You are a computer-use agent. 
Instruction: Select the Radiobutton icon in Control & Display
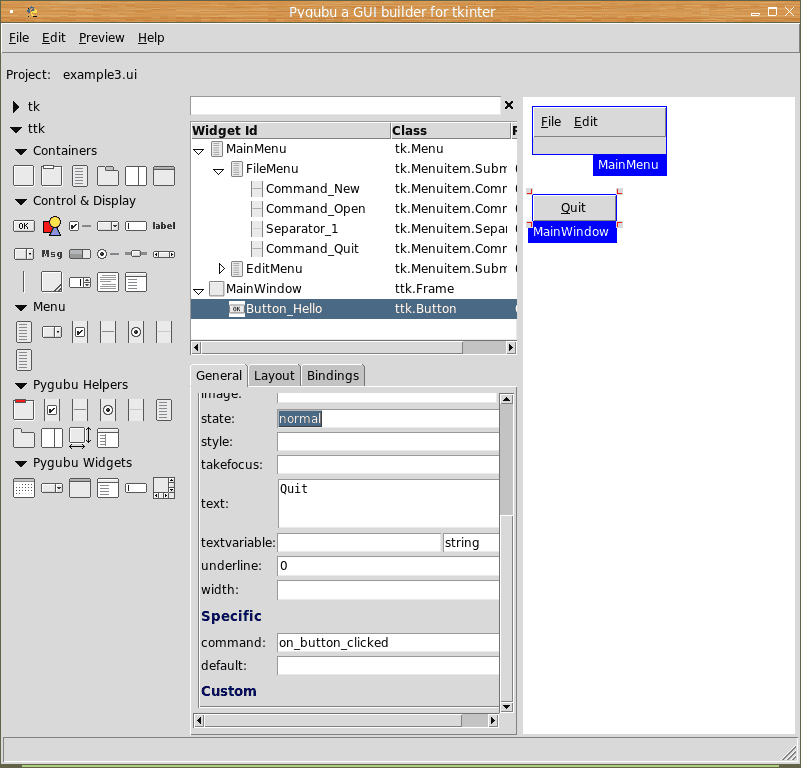[x=108, y=254]
